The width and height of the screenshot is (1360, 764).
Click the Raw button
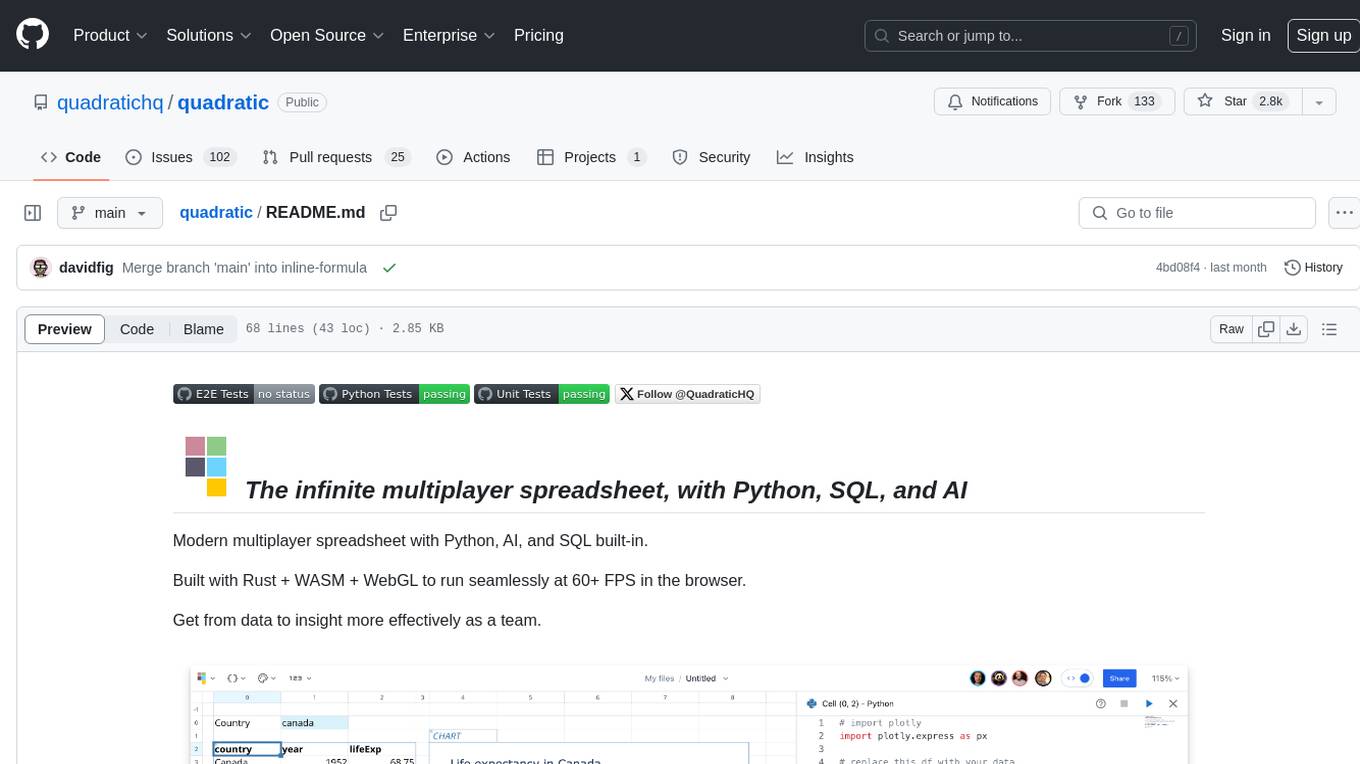1231,329
